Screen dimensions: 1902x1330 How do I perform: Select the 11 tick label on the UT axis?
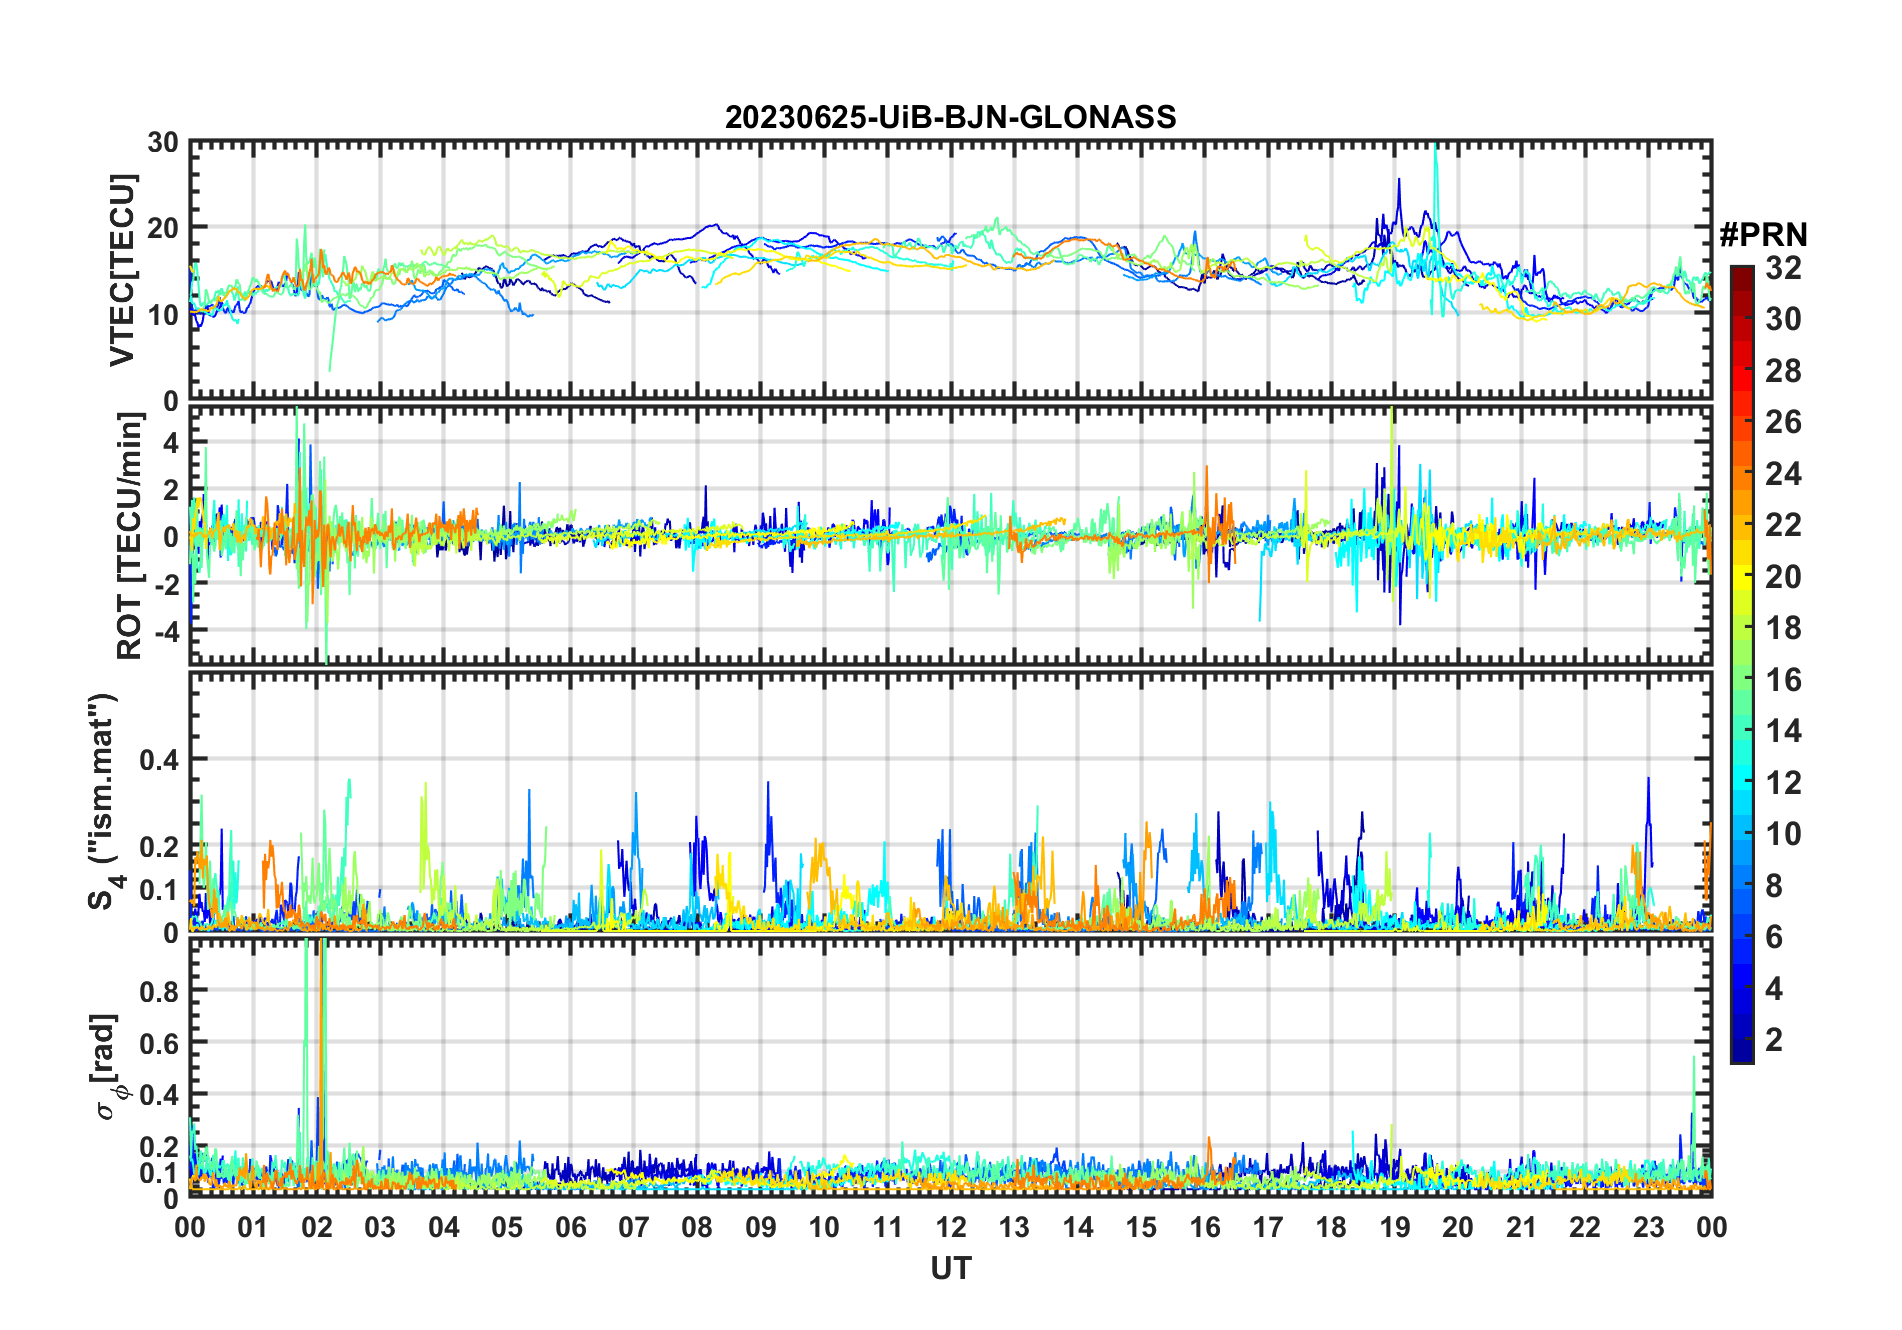888,1228
